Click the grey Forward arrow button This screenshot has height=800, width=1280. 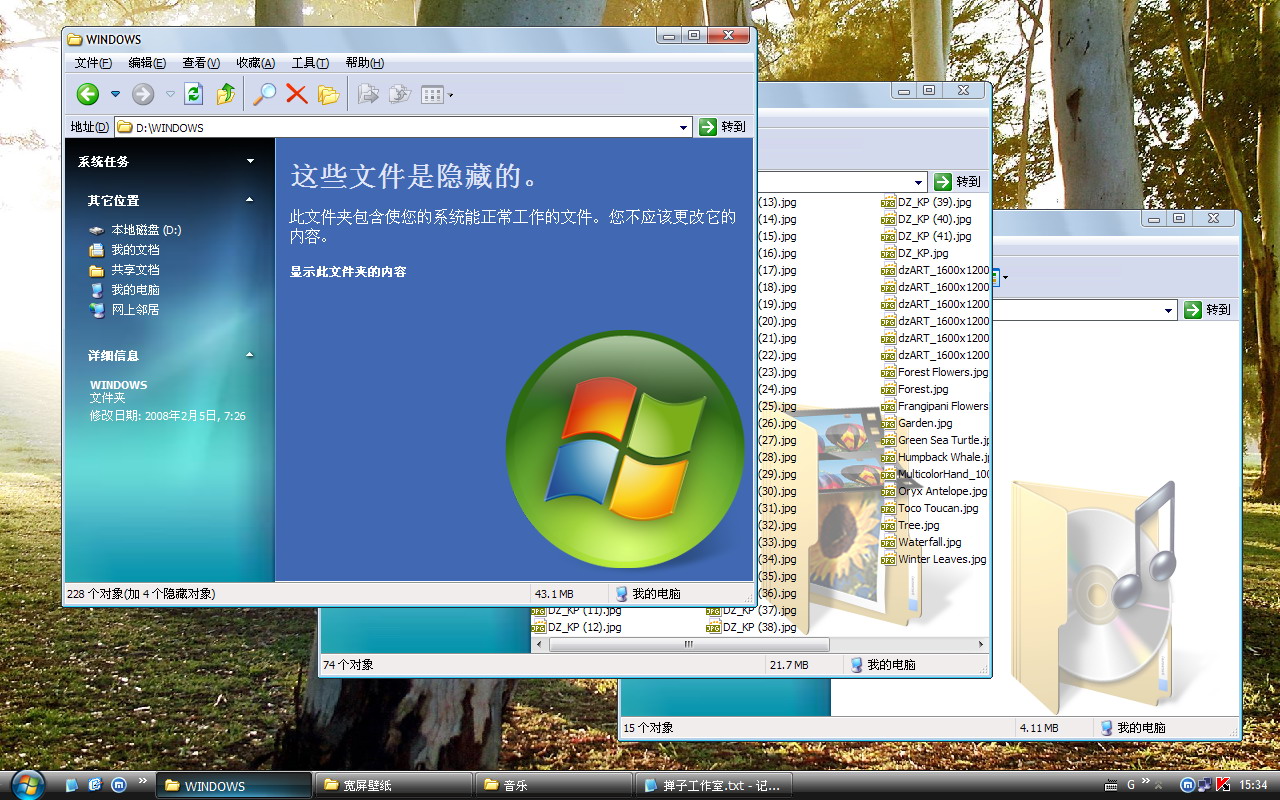coord(143,94)
